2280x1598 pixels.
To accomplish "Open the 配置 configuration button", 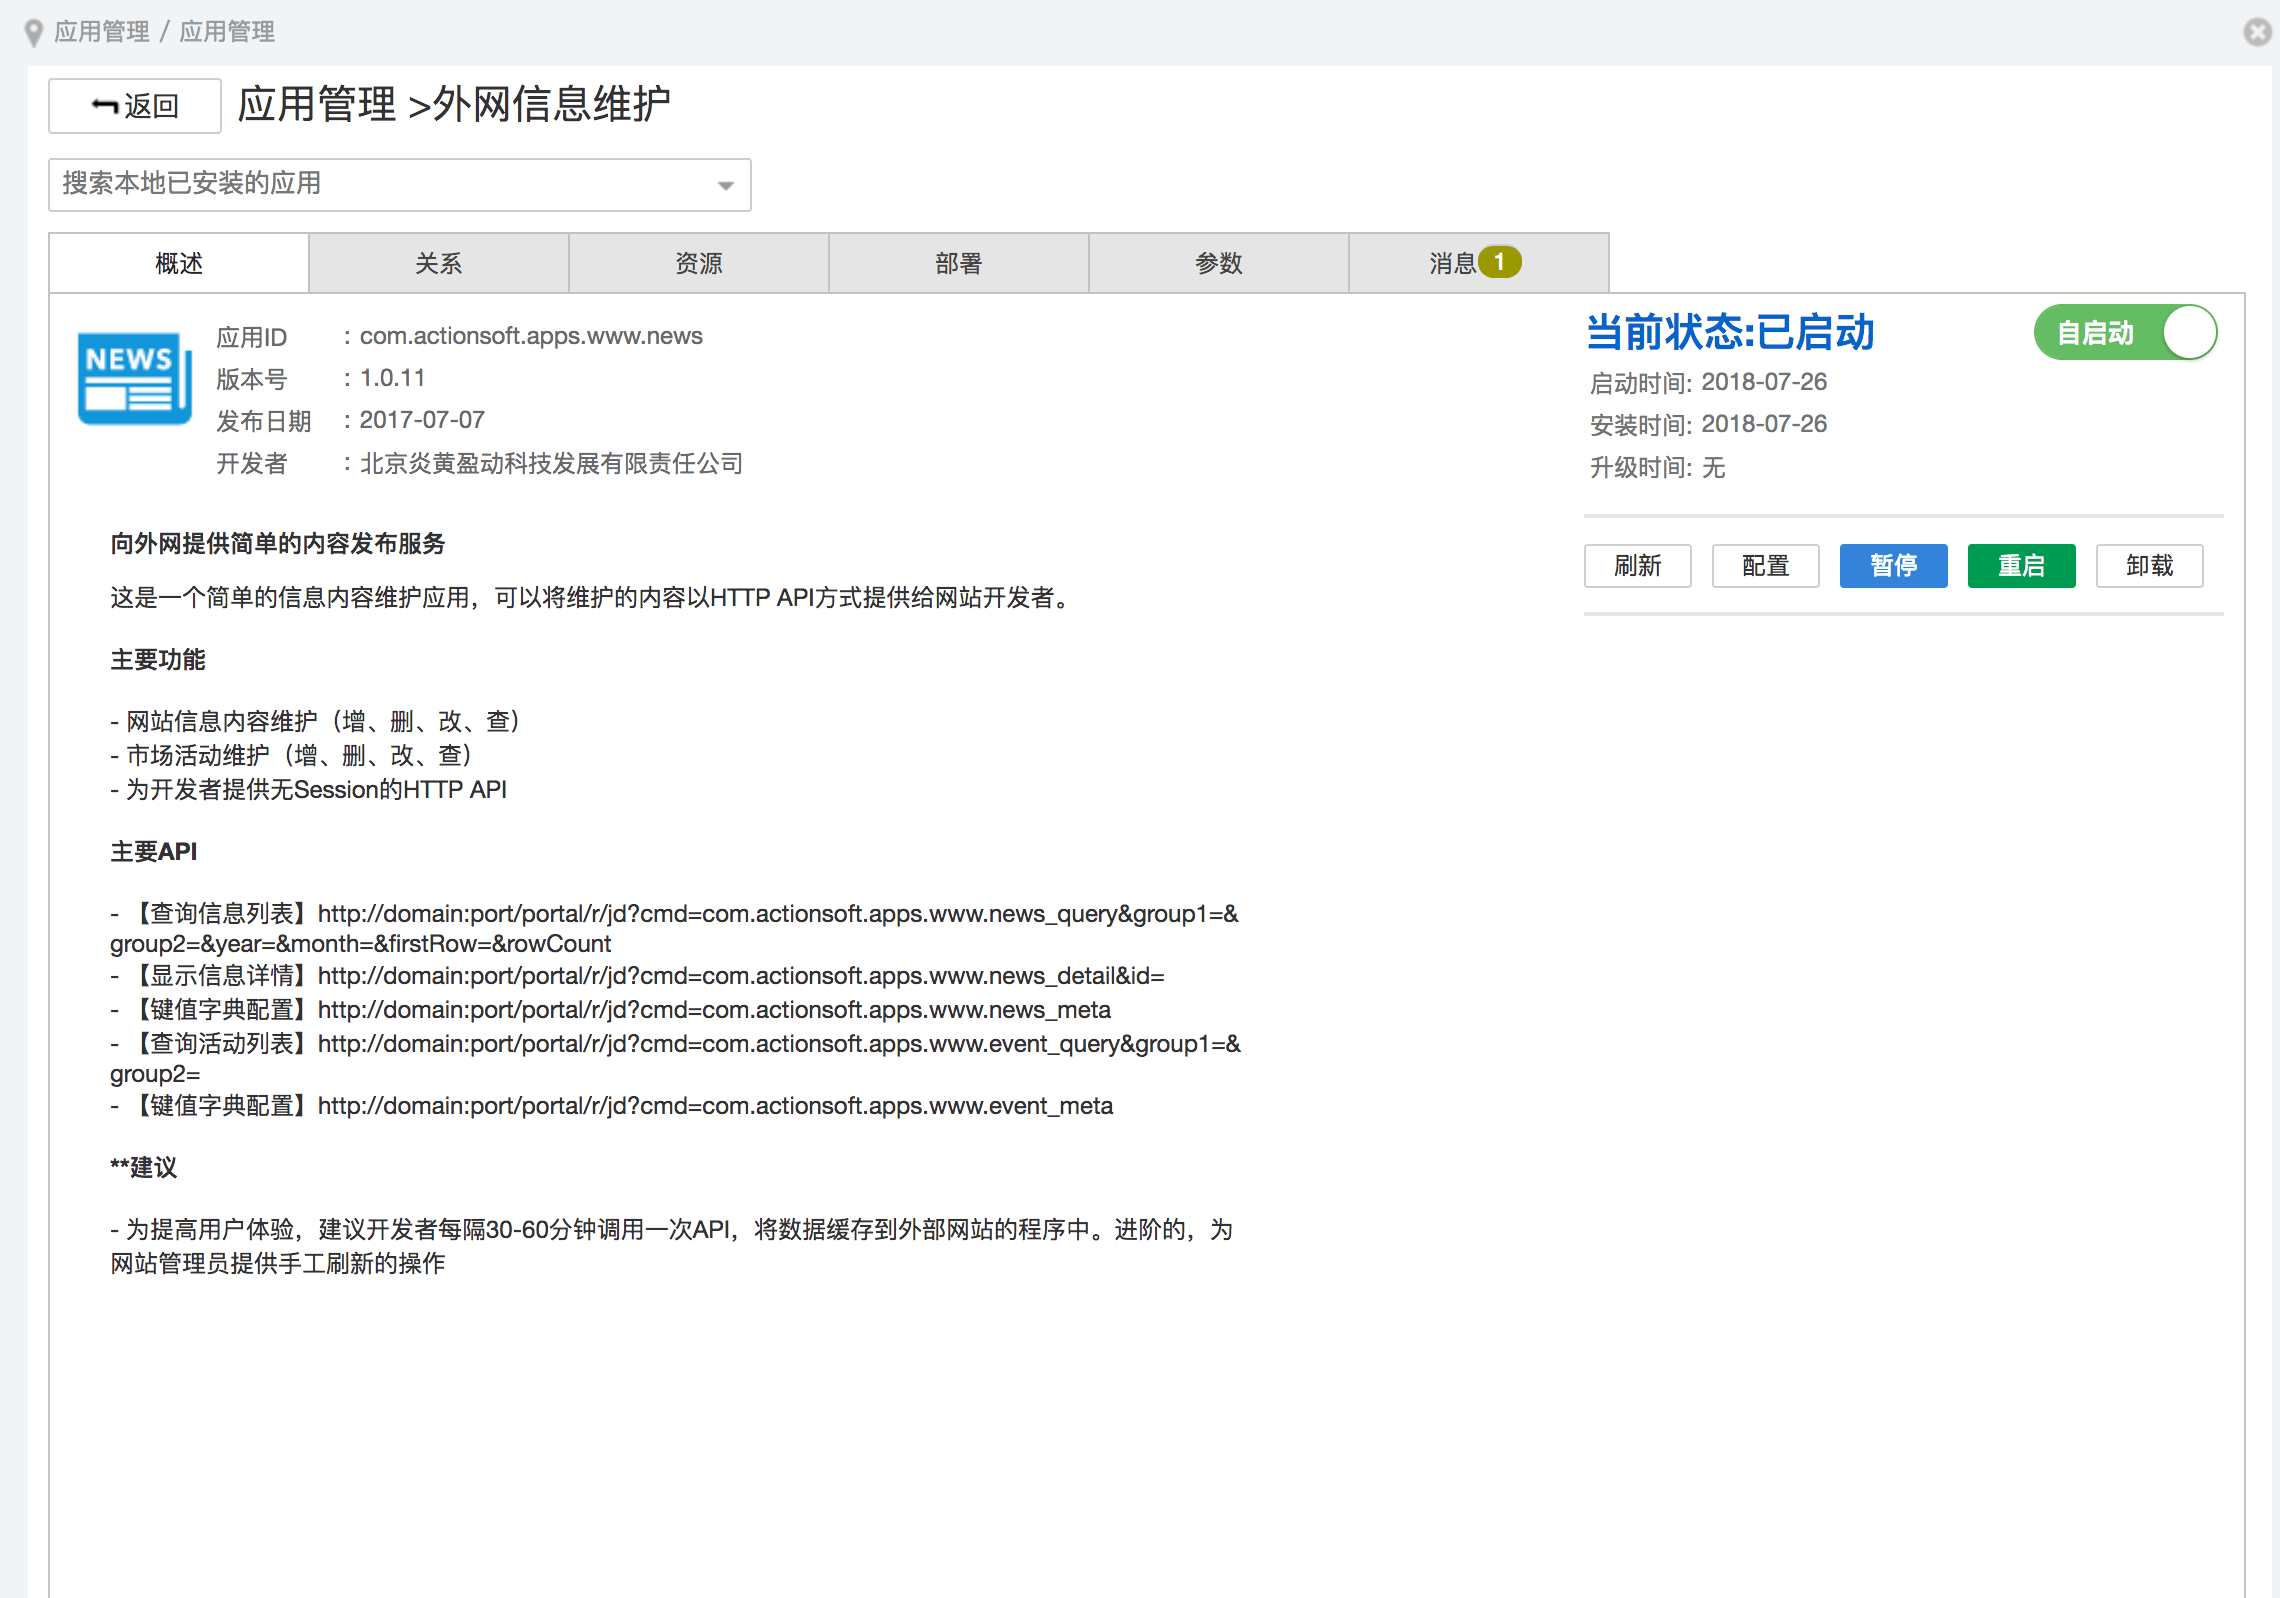I will click(x=1765, y=566).
